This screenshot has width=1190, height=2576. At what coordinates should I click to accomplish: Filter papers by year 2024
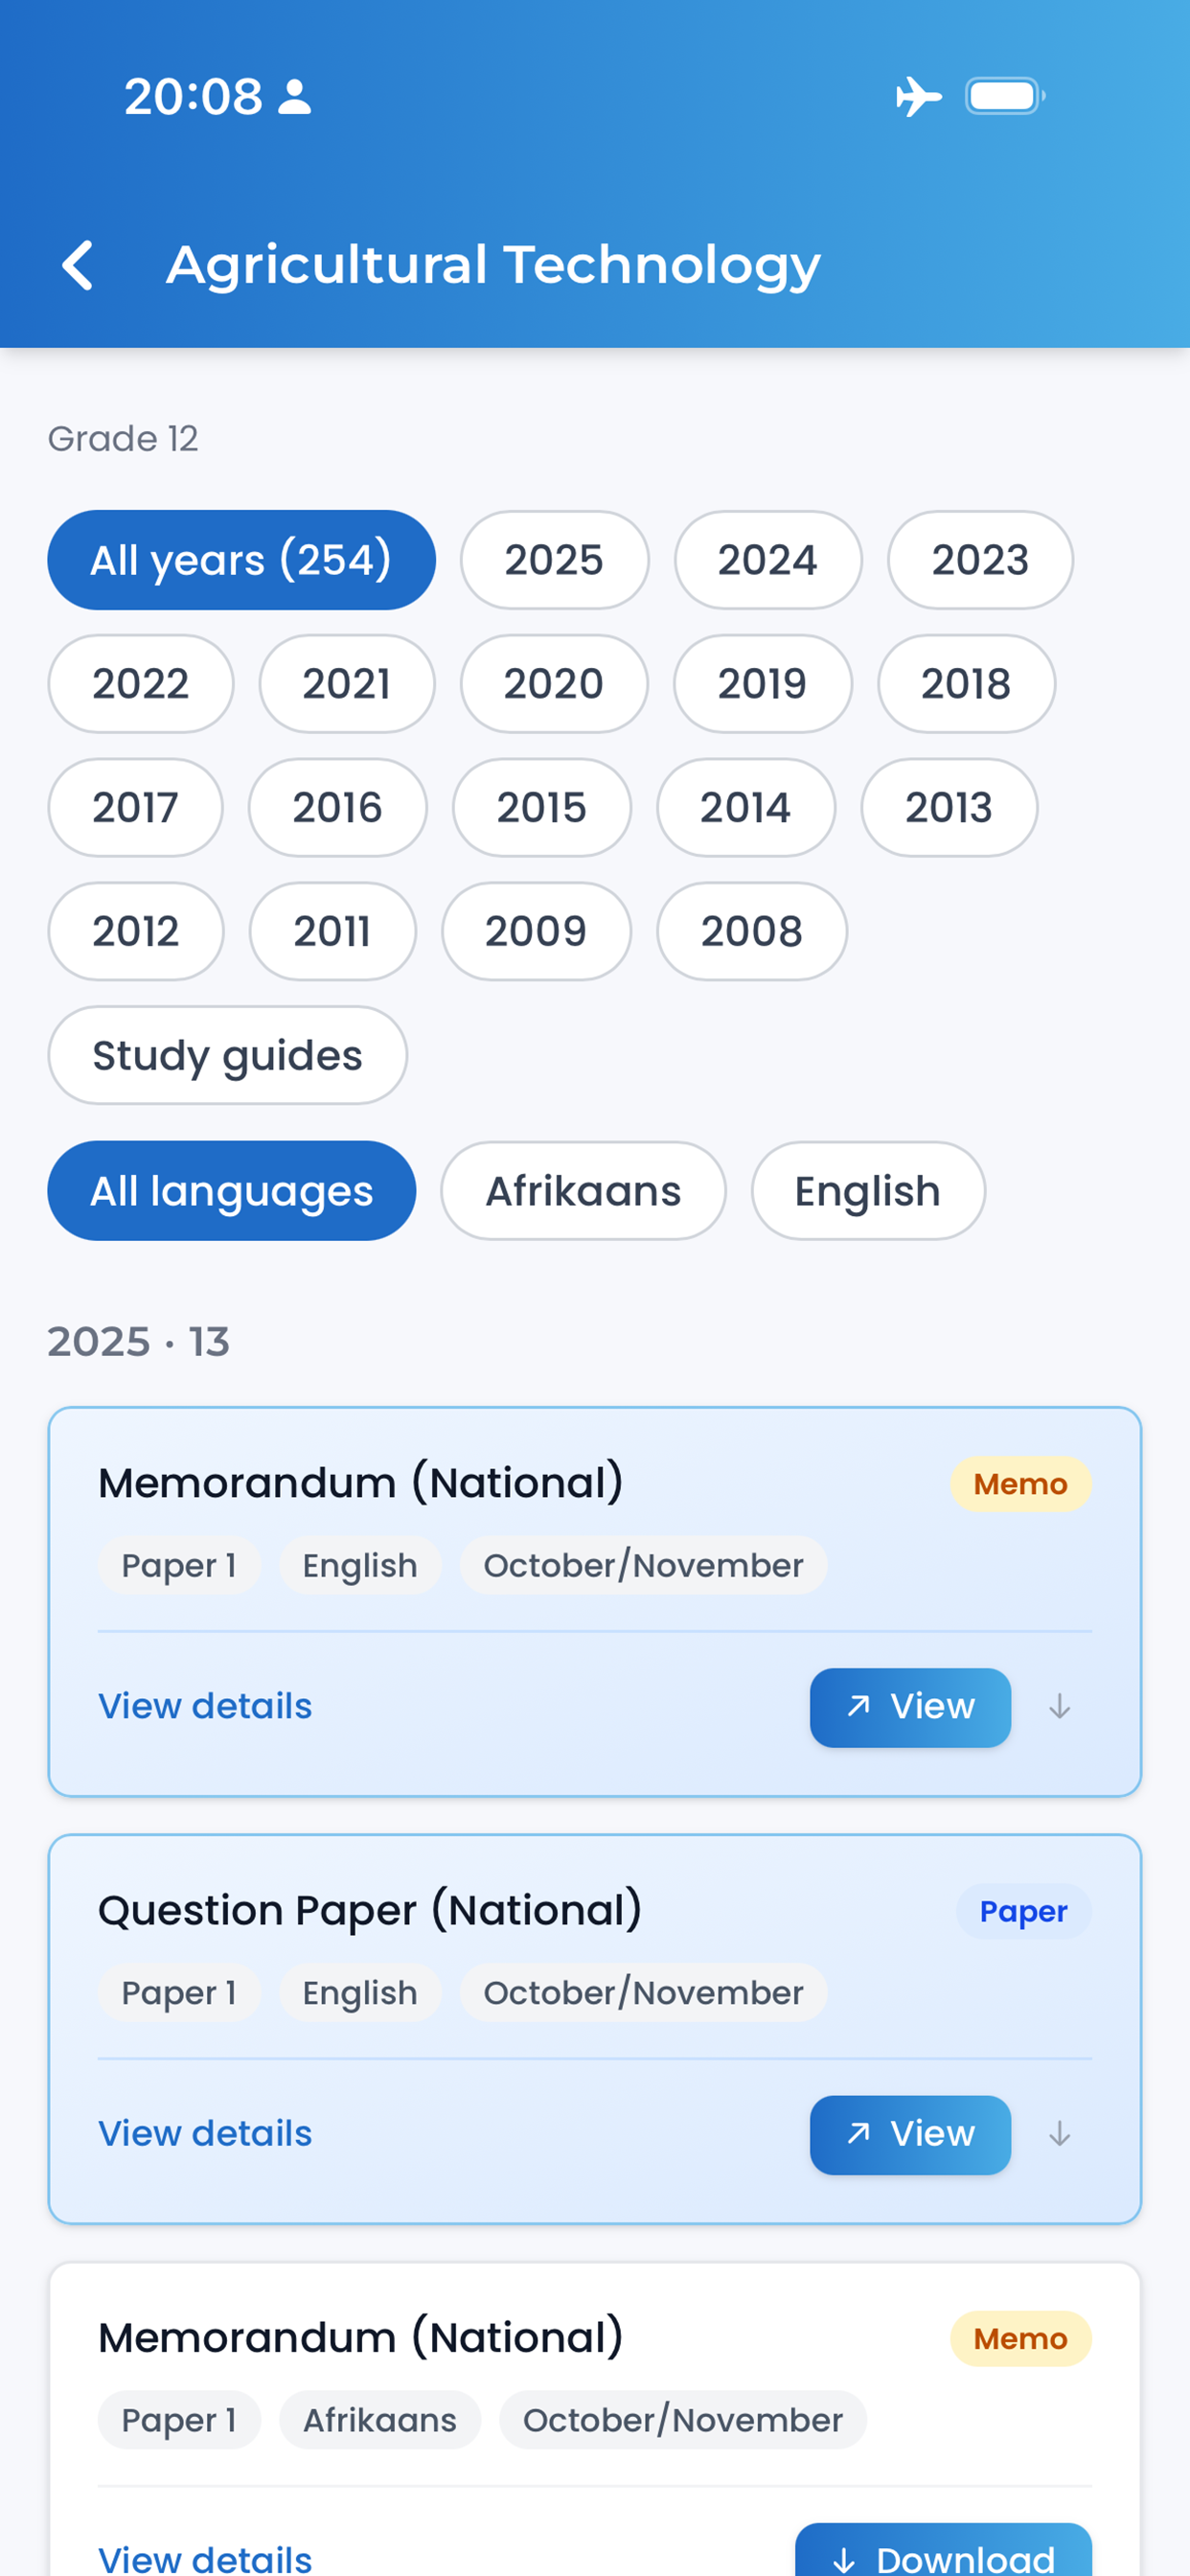click(x=767, y=560)
